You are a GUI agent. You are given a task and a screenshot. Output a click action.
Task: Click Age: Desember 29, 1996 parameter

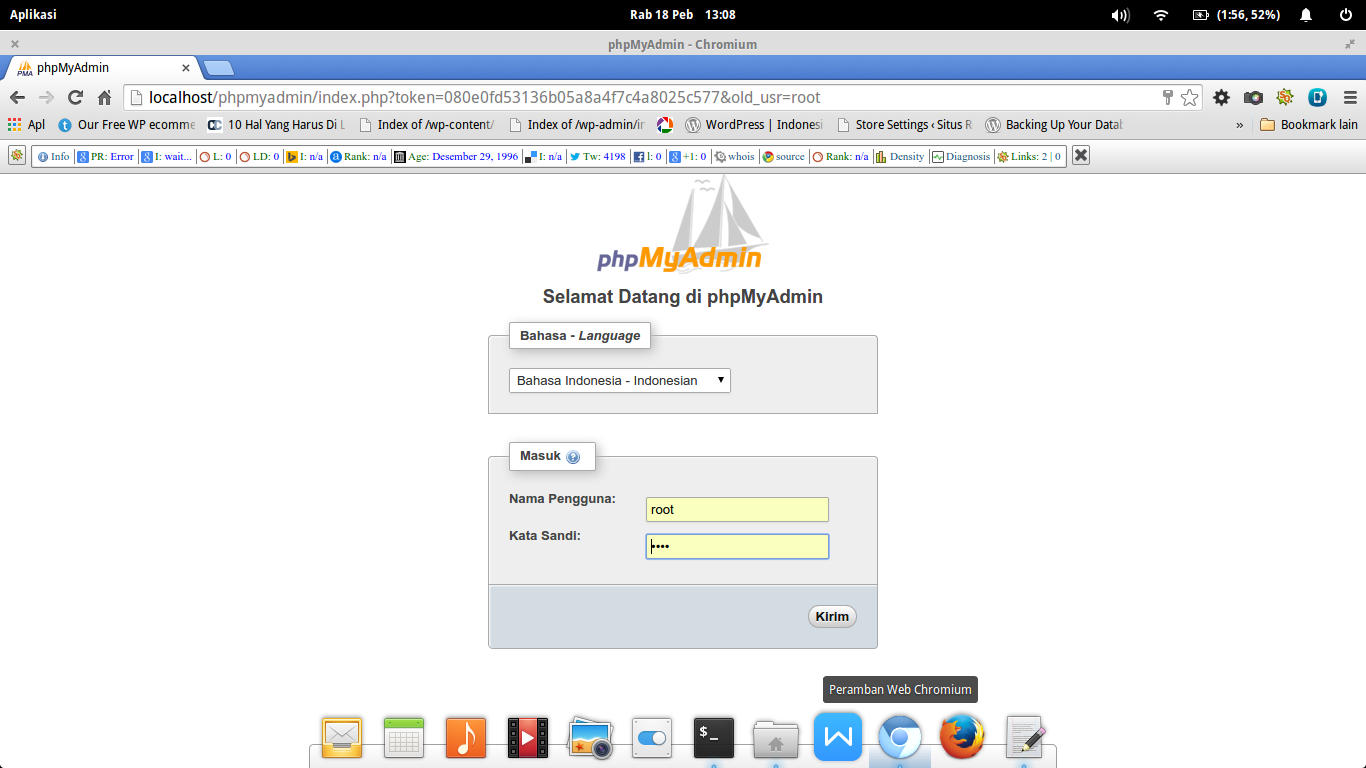pos(456,156)
